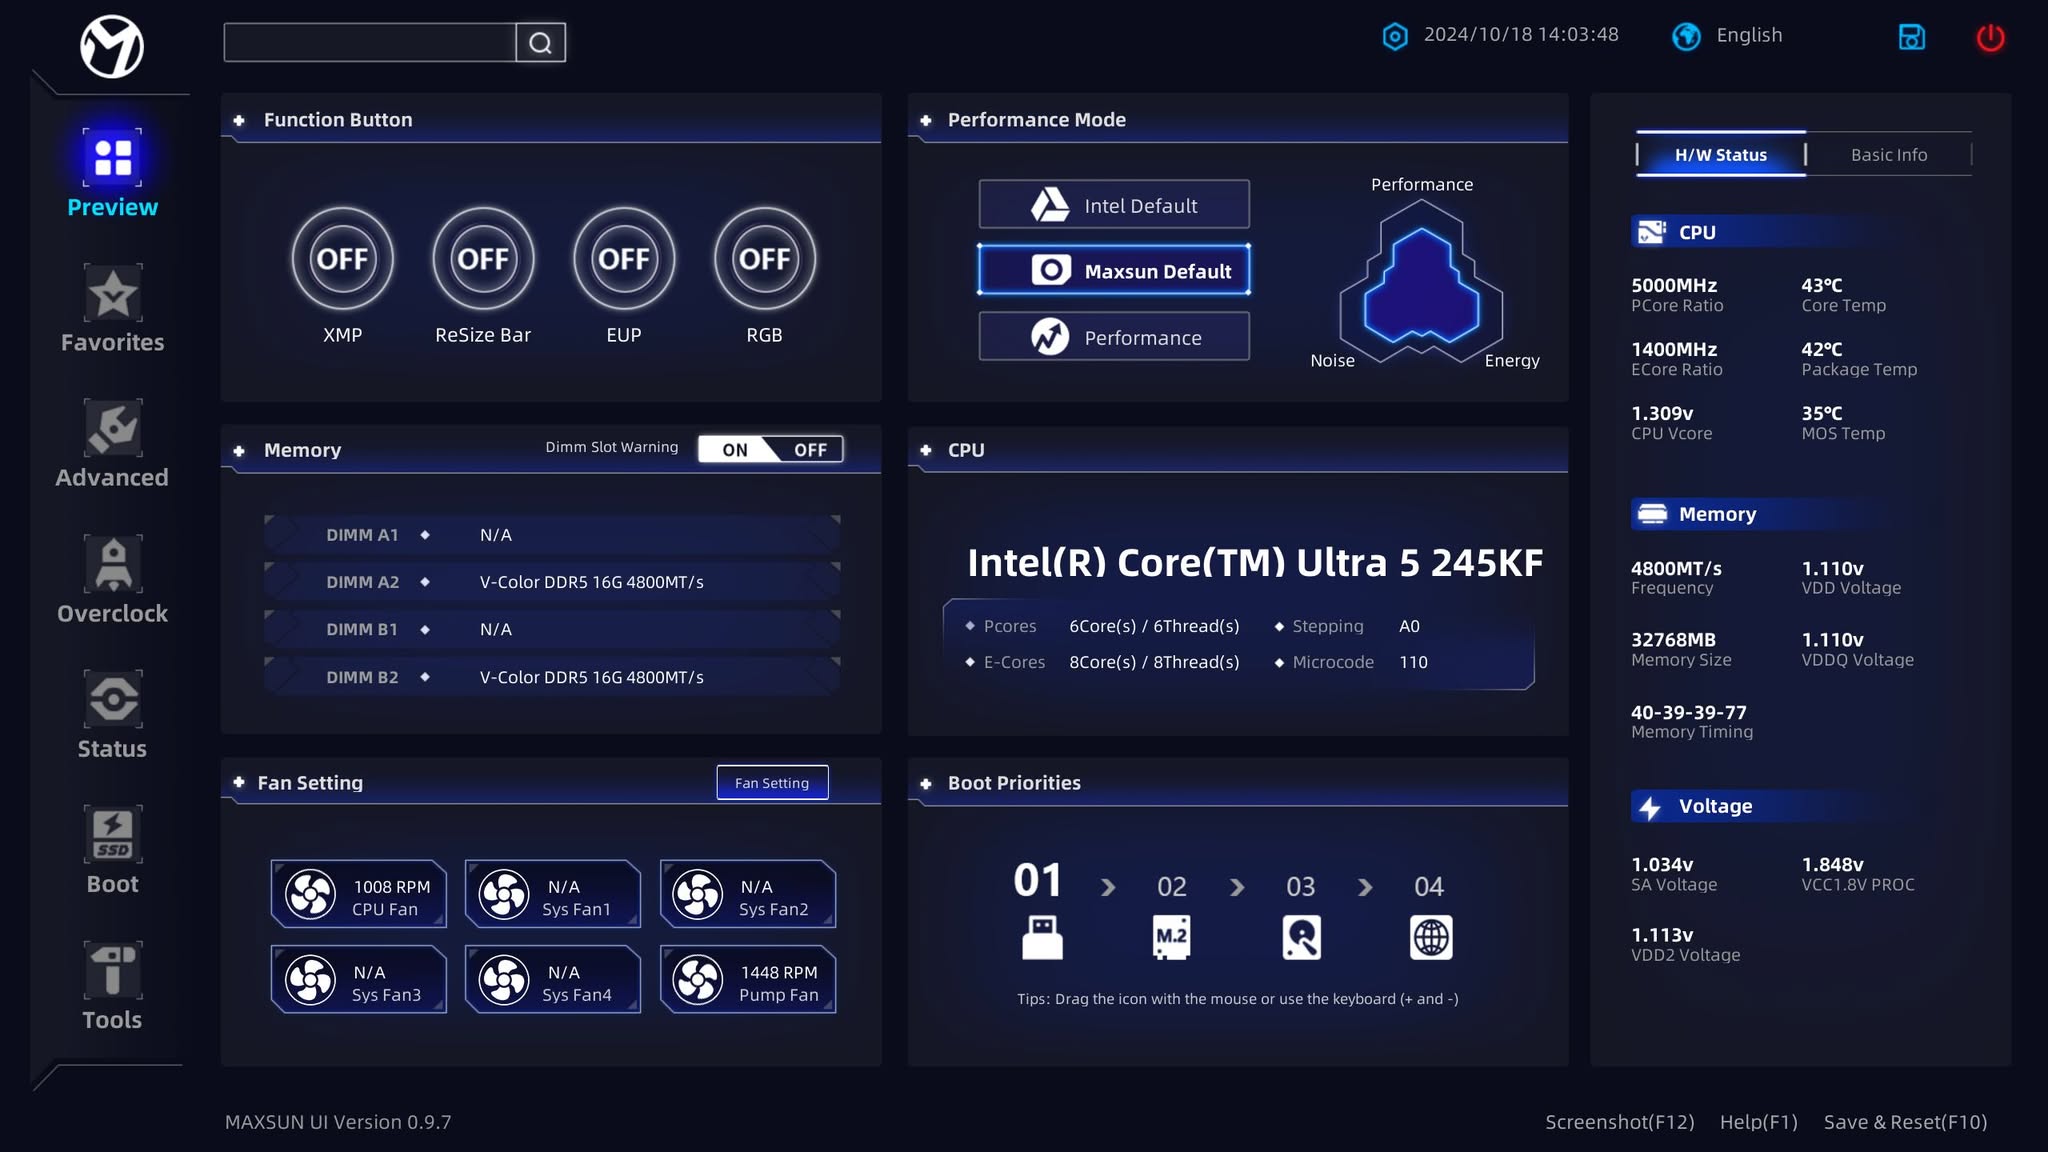Screen dimensions: 2048x1152
Task: Click the CPU section header icon
Action: click(927, 449)
